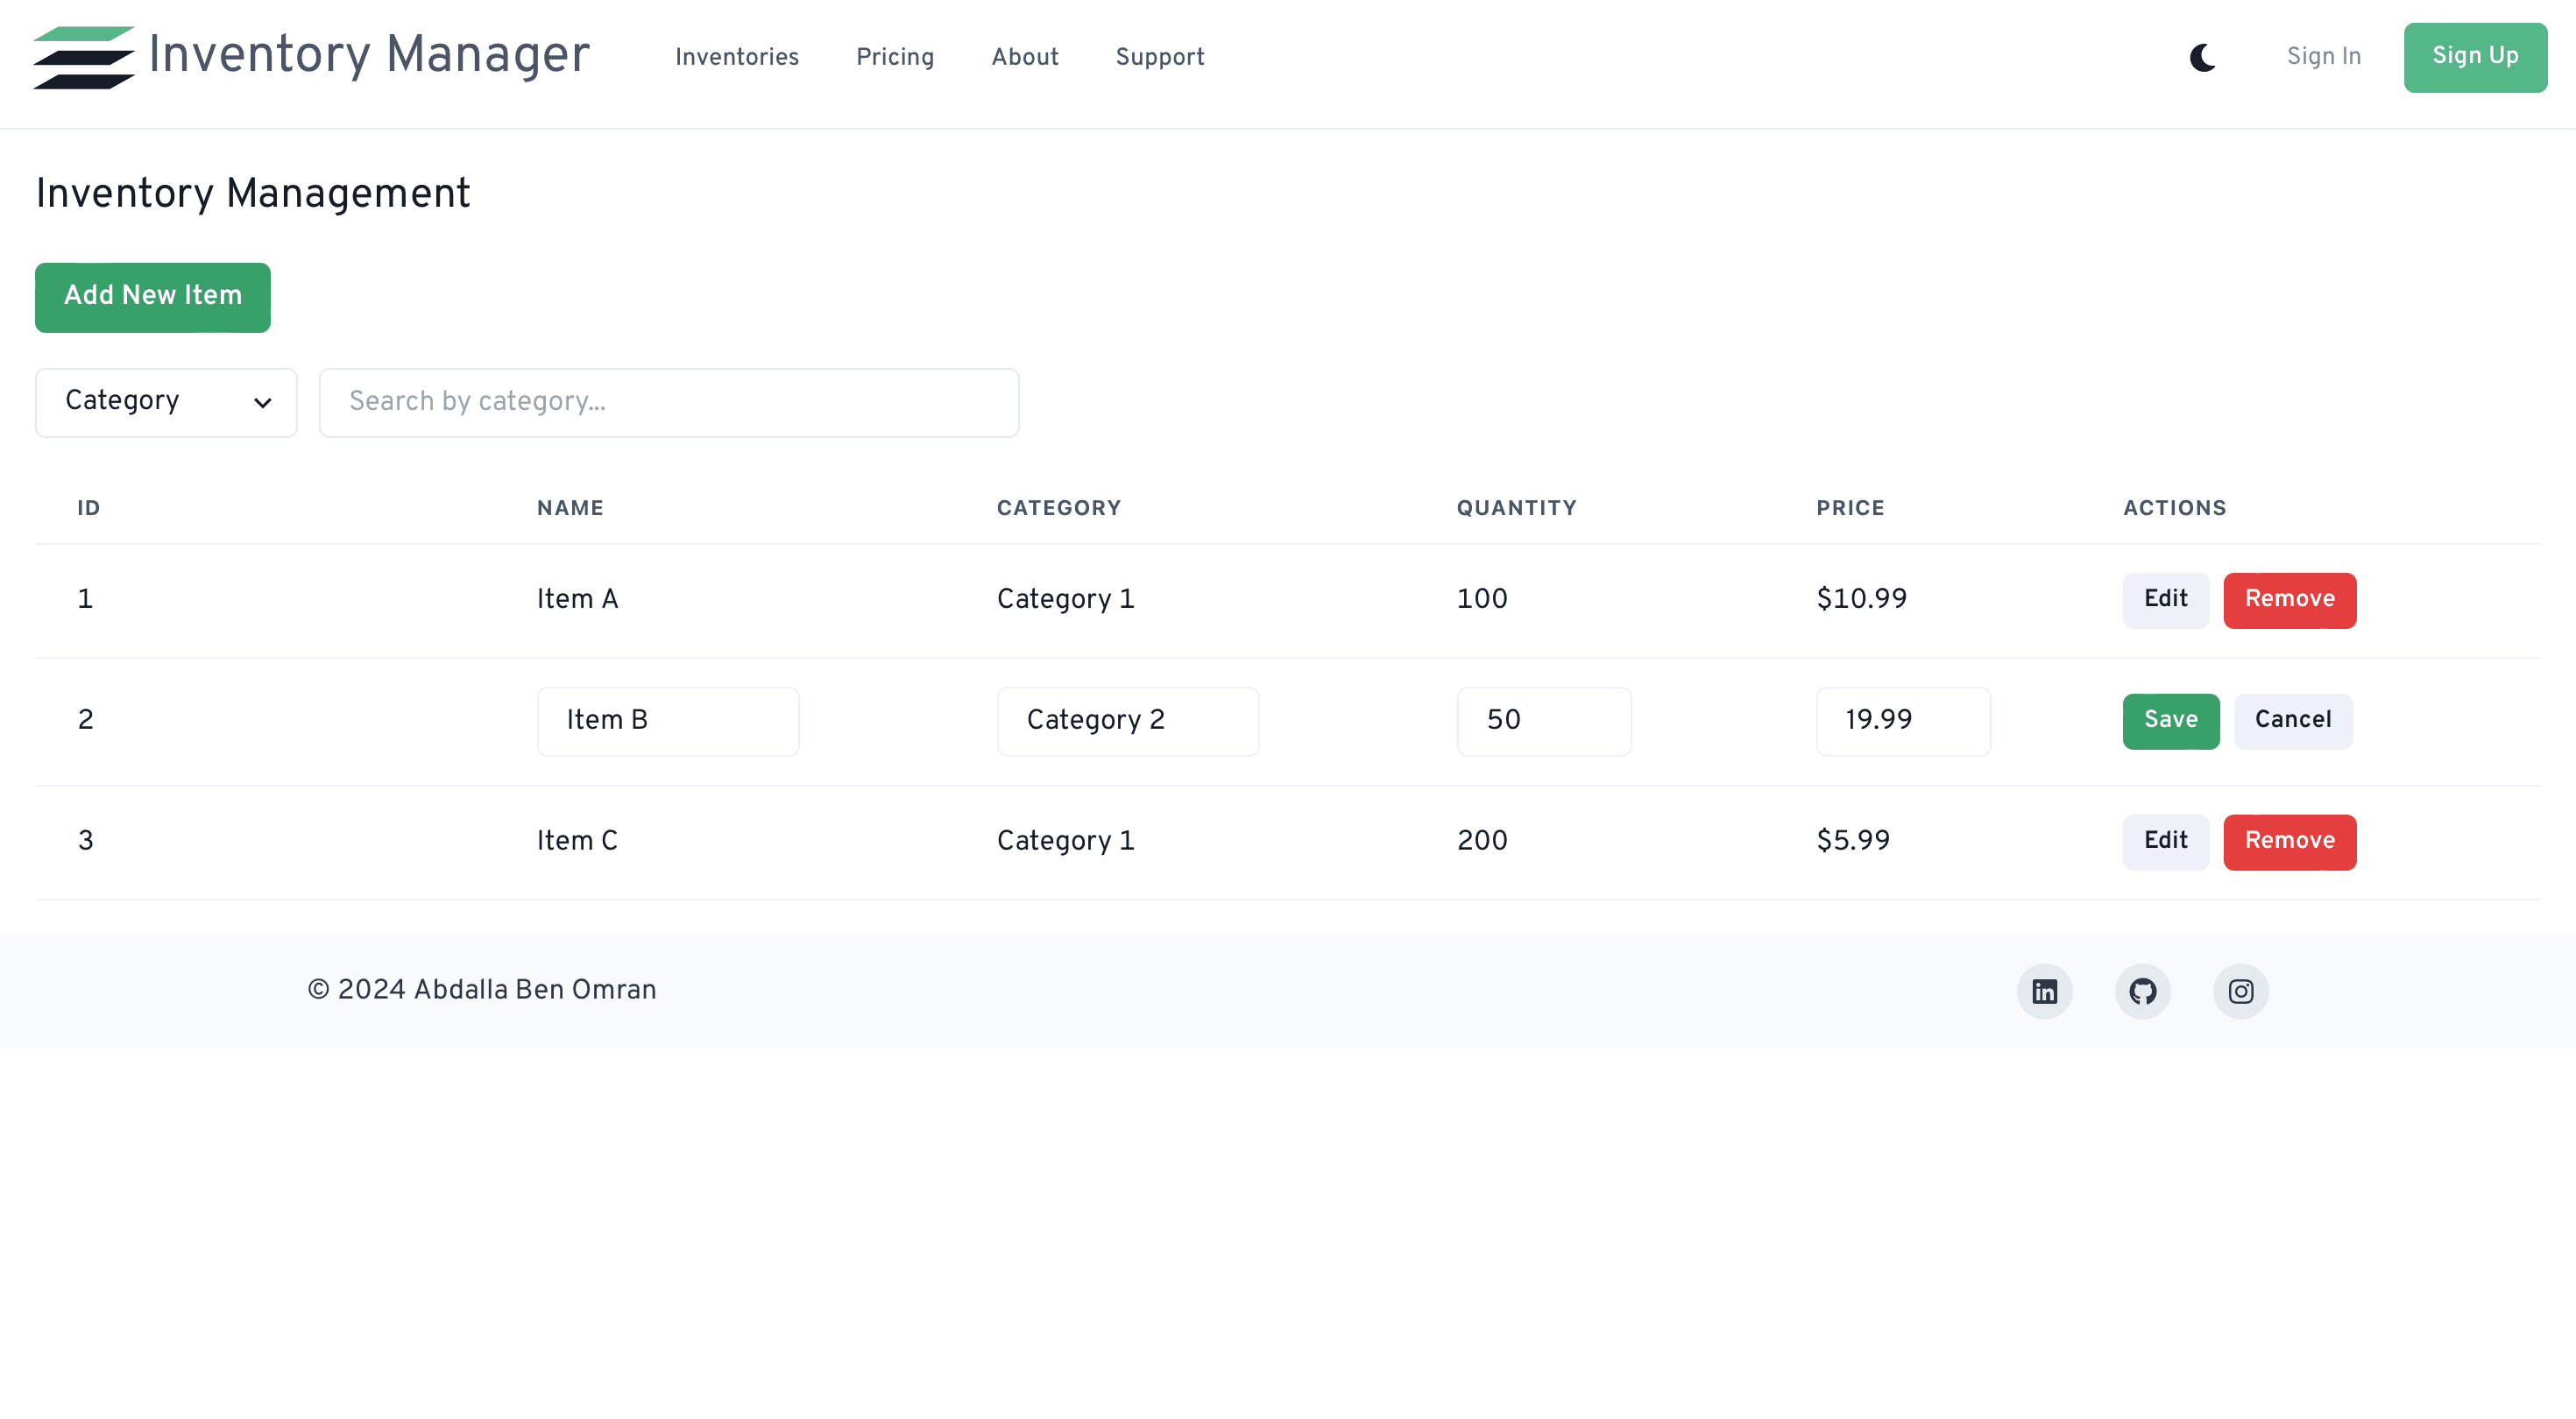Remove the Item C row

click(x=2289, y=842)
